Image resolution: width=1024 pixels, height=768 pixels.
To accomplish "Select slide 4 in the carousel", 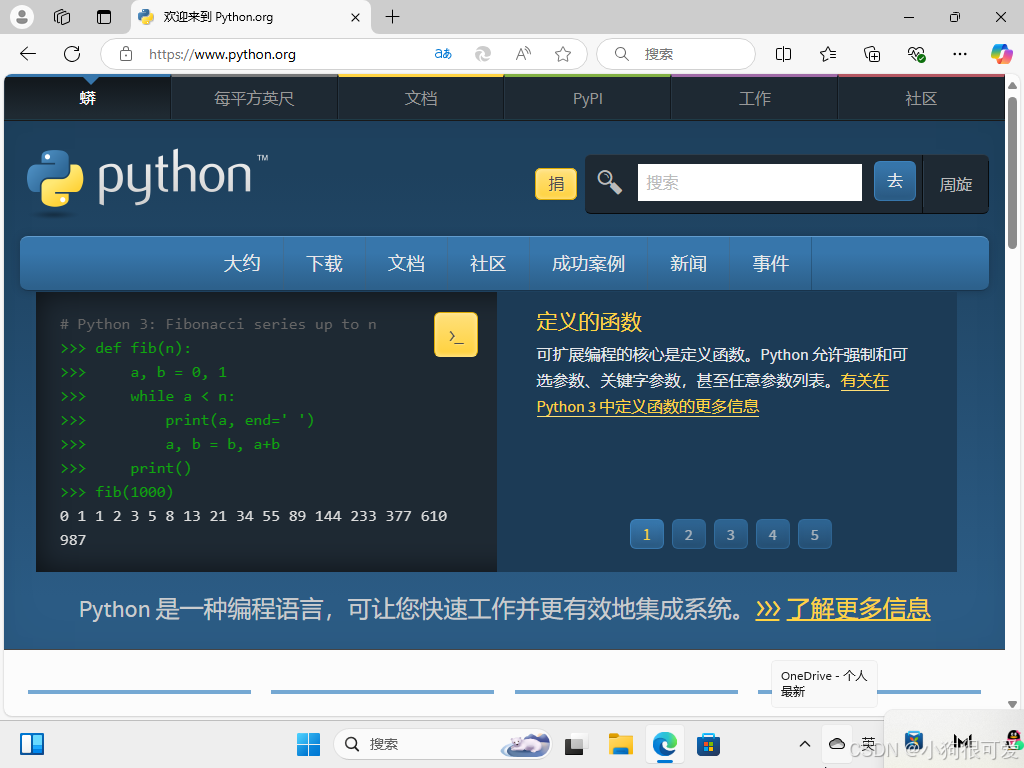I will pyautogui.click(x=773, y=535).
